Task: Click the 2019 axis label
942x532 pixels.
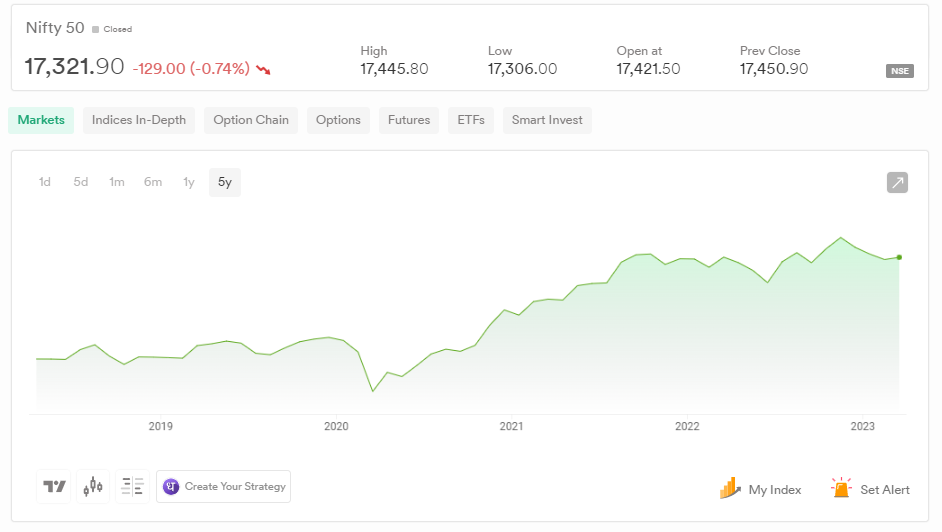Action: click(160, 426)
